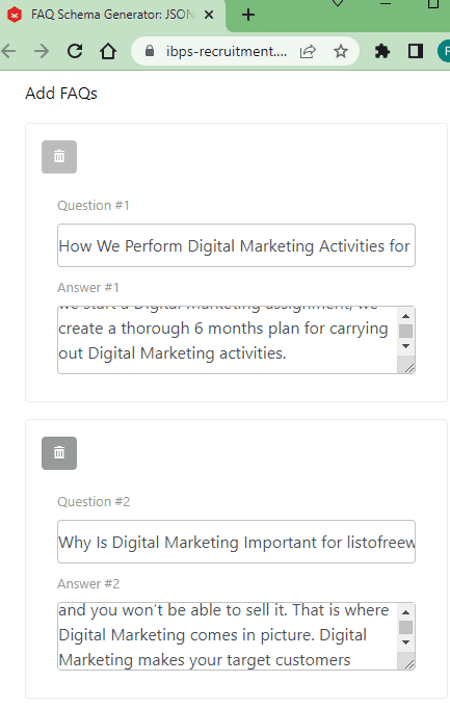This screenshot has width=450, height=709.
Task: Click inside the Answer #2 textarea
Action: (x=227, y=636)
